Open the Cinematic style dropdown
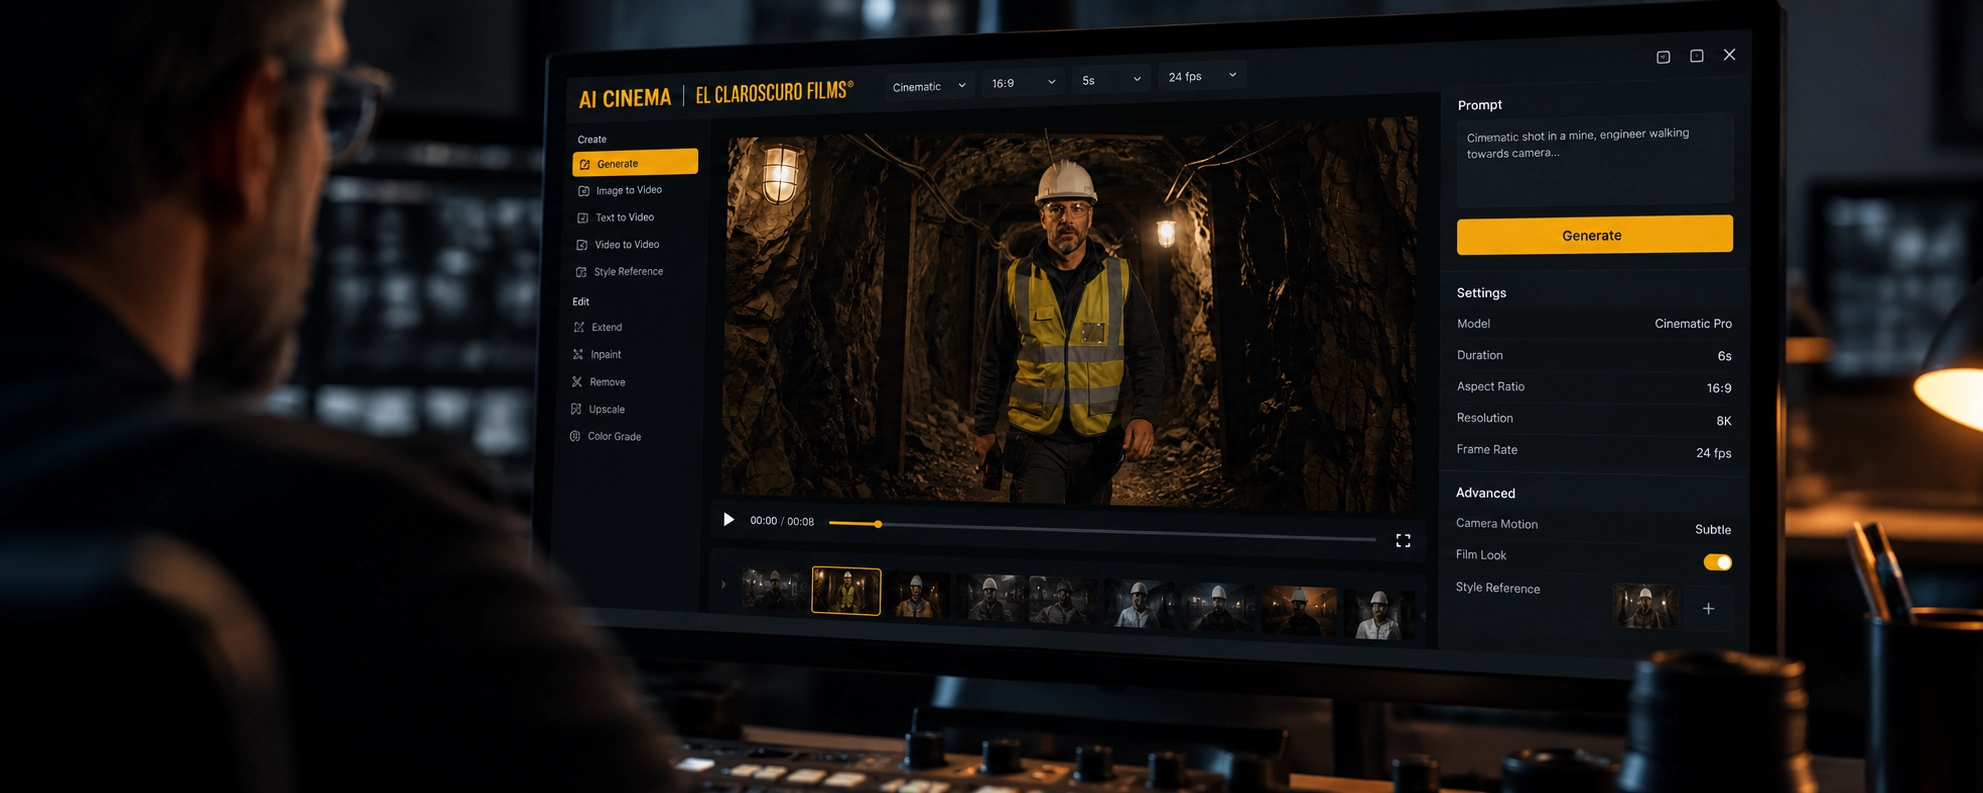 pos(929,87)
